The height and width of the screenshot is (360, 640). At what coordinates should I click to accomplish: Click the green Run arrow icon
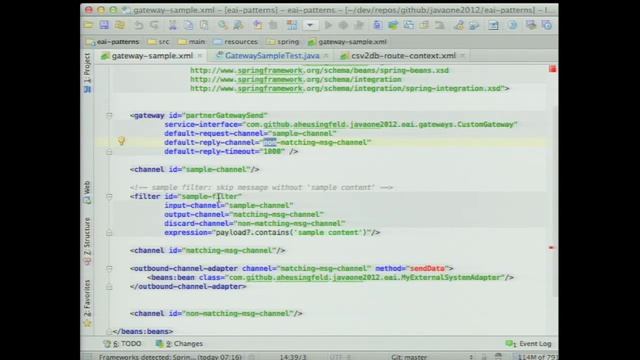[x=328, y=25]
